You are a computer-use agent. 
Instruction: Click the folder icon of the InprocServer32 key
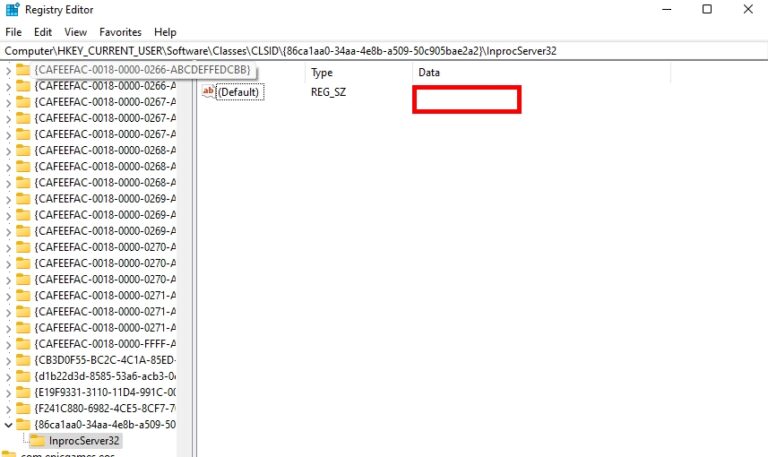pyautogui.click(x=37, y=440)
